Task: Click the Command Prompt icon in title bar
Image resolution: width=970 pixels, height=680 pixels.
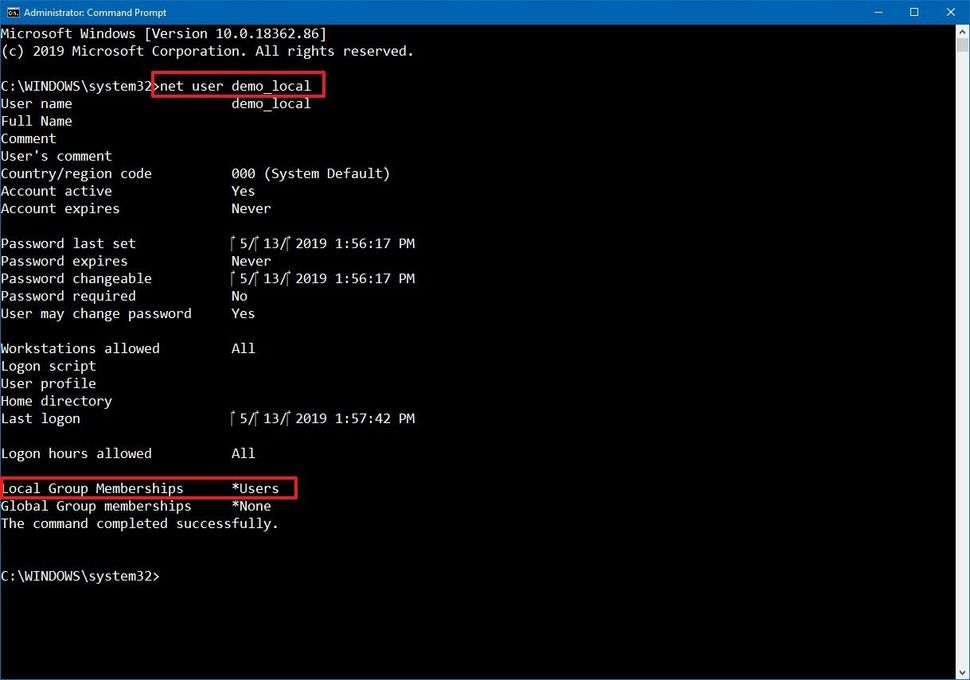Action: tap(12, 12)
